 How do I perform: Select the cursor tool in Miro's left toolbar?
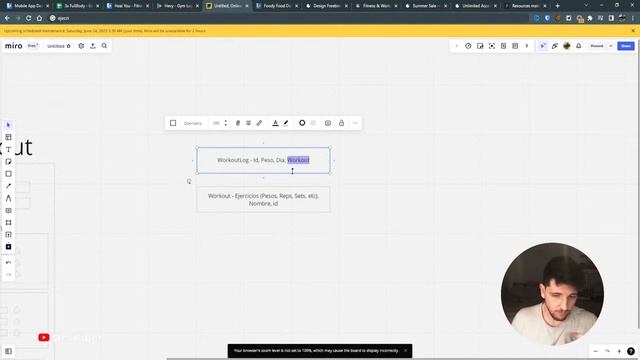8,125
